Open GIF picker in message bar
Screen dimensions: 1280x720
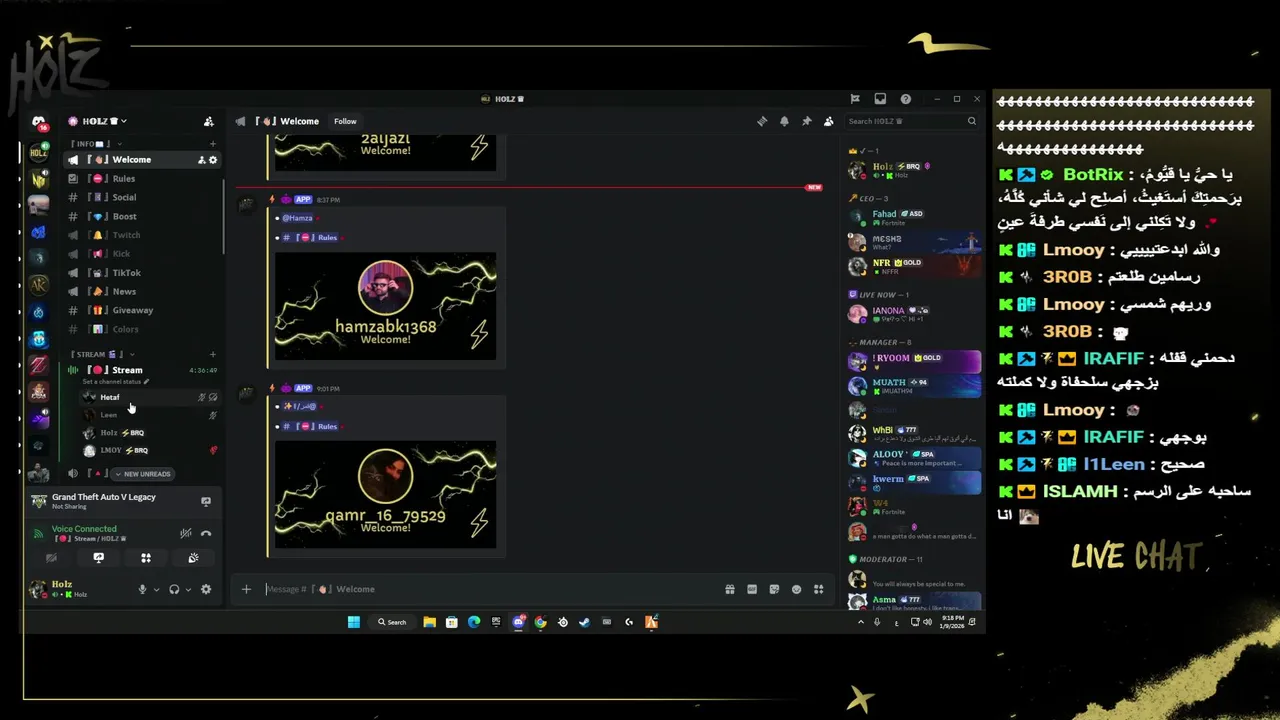coord(752,589)
